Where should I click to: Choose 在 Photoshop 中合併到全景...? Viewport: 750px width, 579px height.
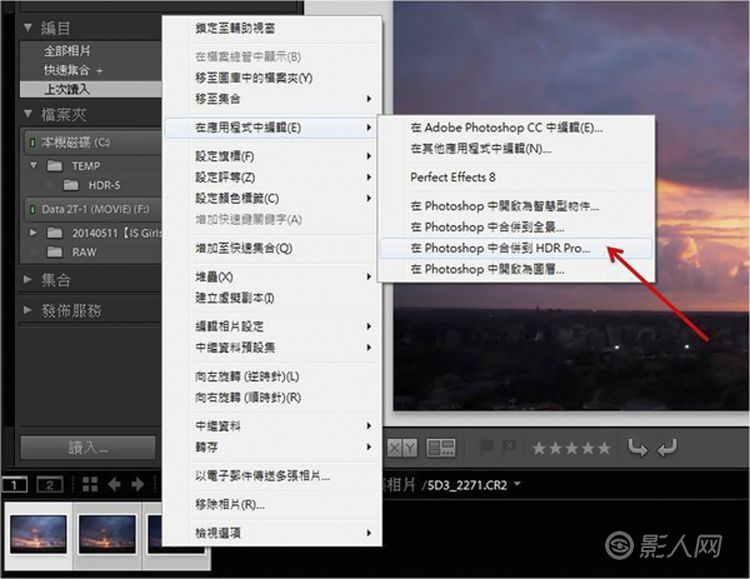[x=516, y=227]
